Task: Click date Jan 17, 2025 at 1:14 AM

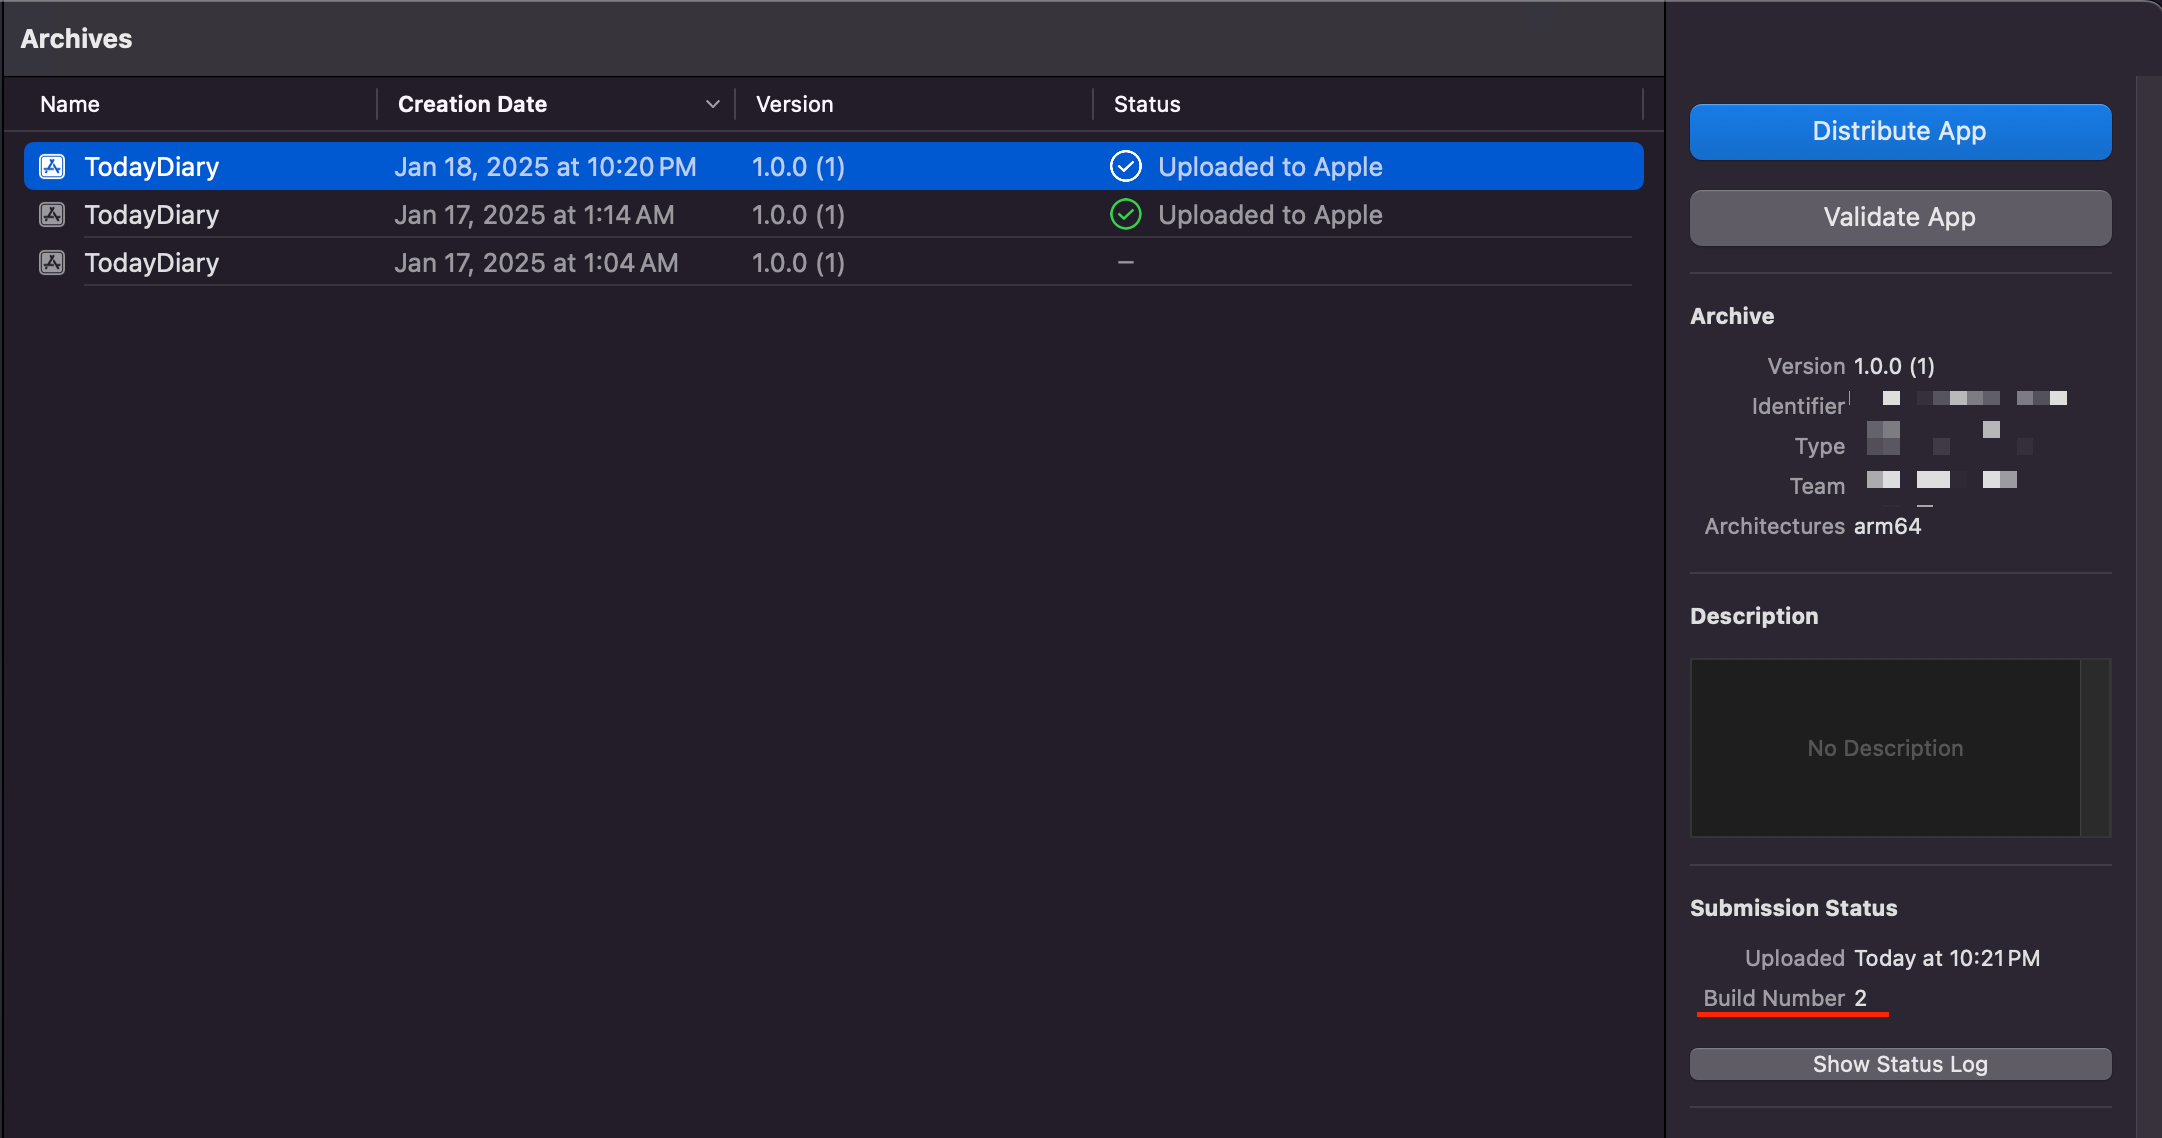Action: coord(534,215)
